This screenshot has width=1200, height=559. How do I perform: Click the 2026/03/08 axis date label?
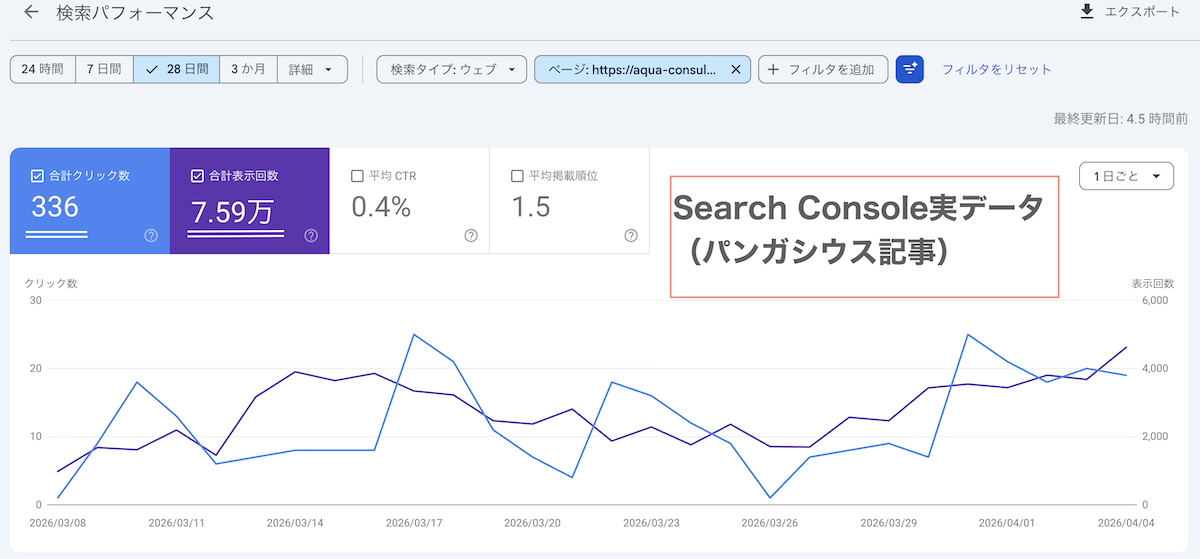58,522
